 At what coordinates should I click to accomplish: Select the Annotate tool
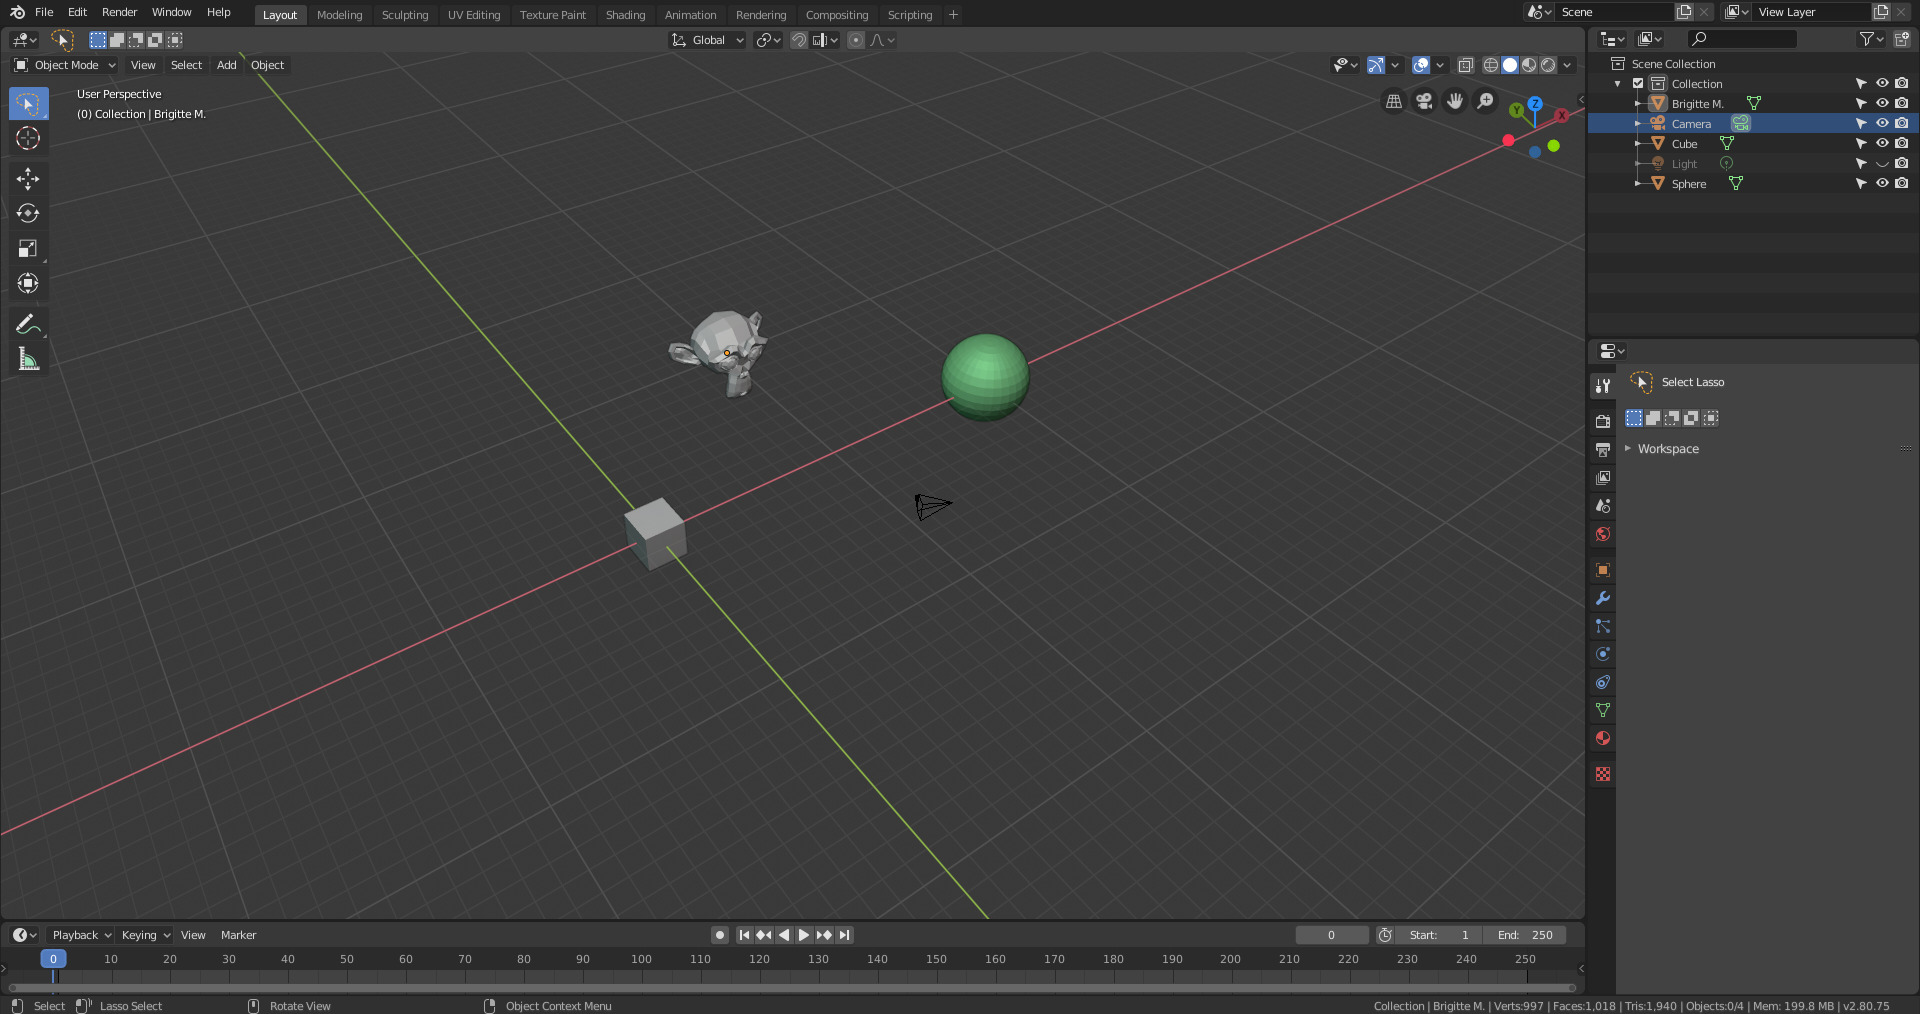point(28,325)
